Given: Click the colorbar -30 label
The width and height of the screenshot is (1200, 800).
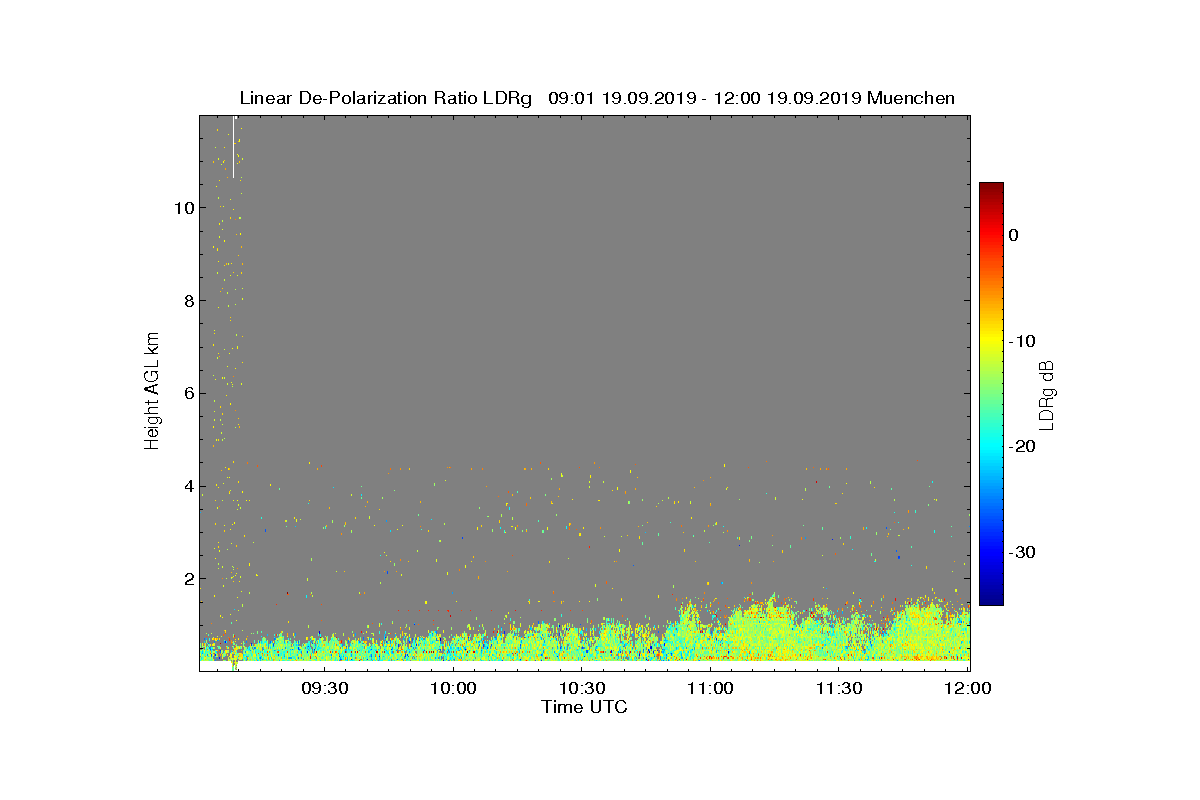Looking at the screenshot, I should click(x=1022, y=553).
